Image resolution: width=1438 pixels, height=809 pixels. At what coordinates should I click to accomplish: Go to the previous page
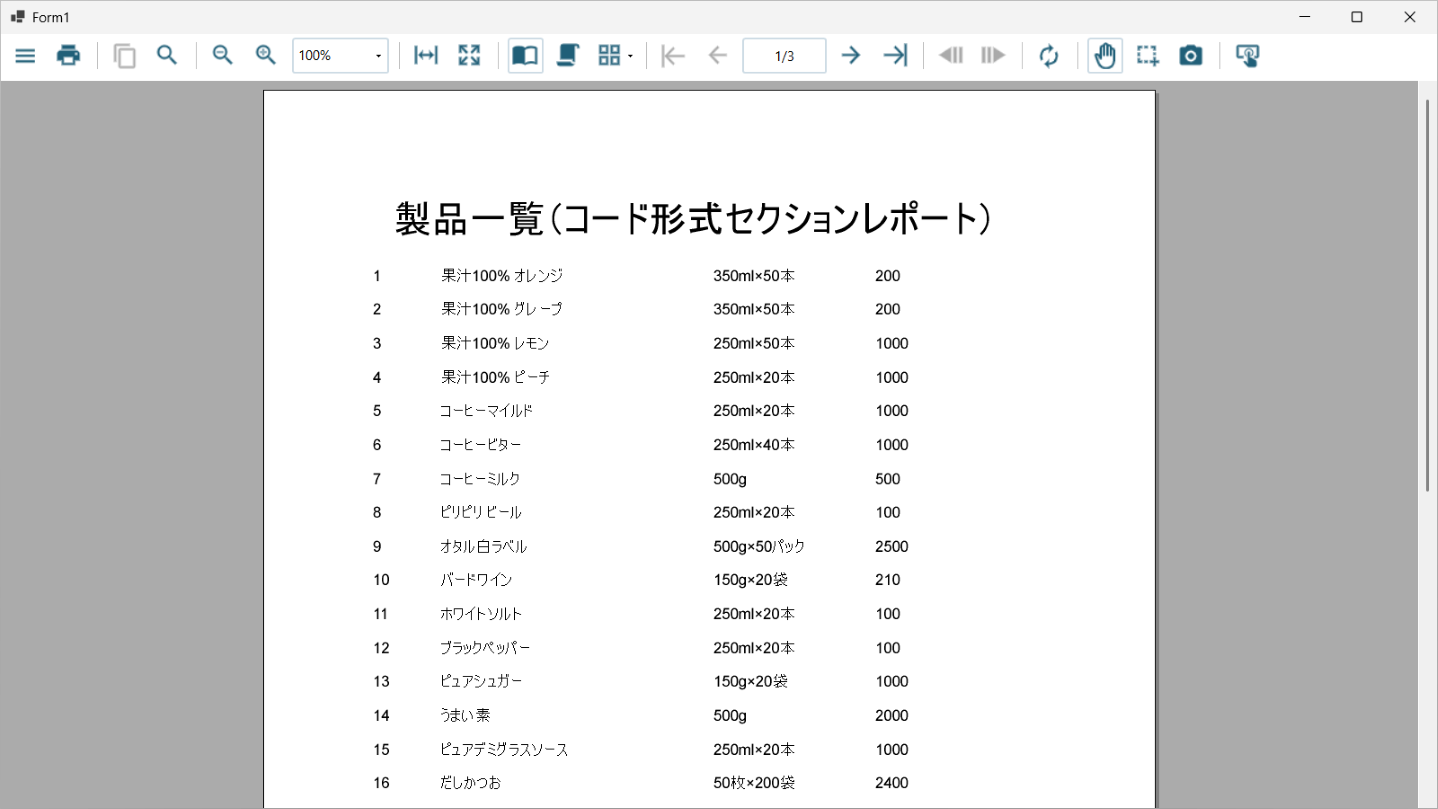[x=717, y=56]
